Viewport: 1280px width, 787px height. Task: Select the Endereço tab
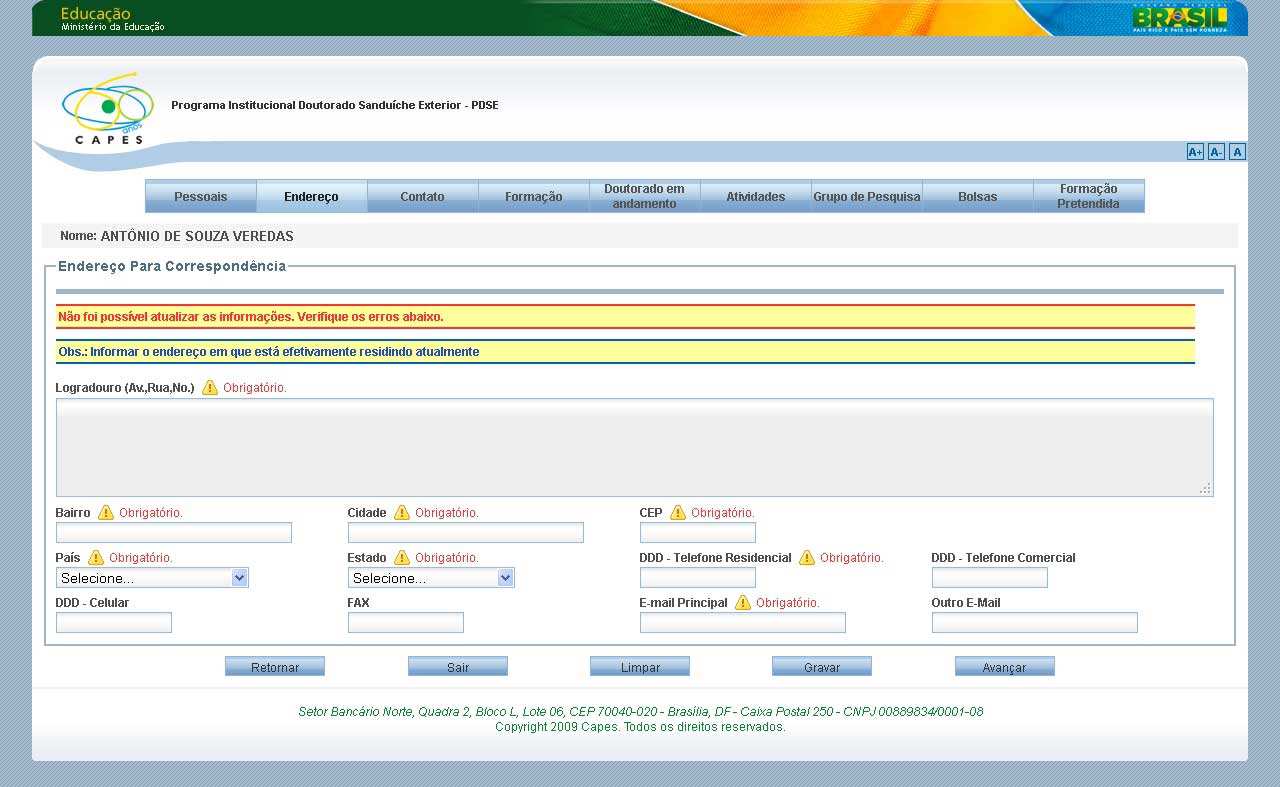pyautogui.click(x=311, y=196)
